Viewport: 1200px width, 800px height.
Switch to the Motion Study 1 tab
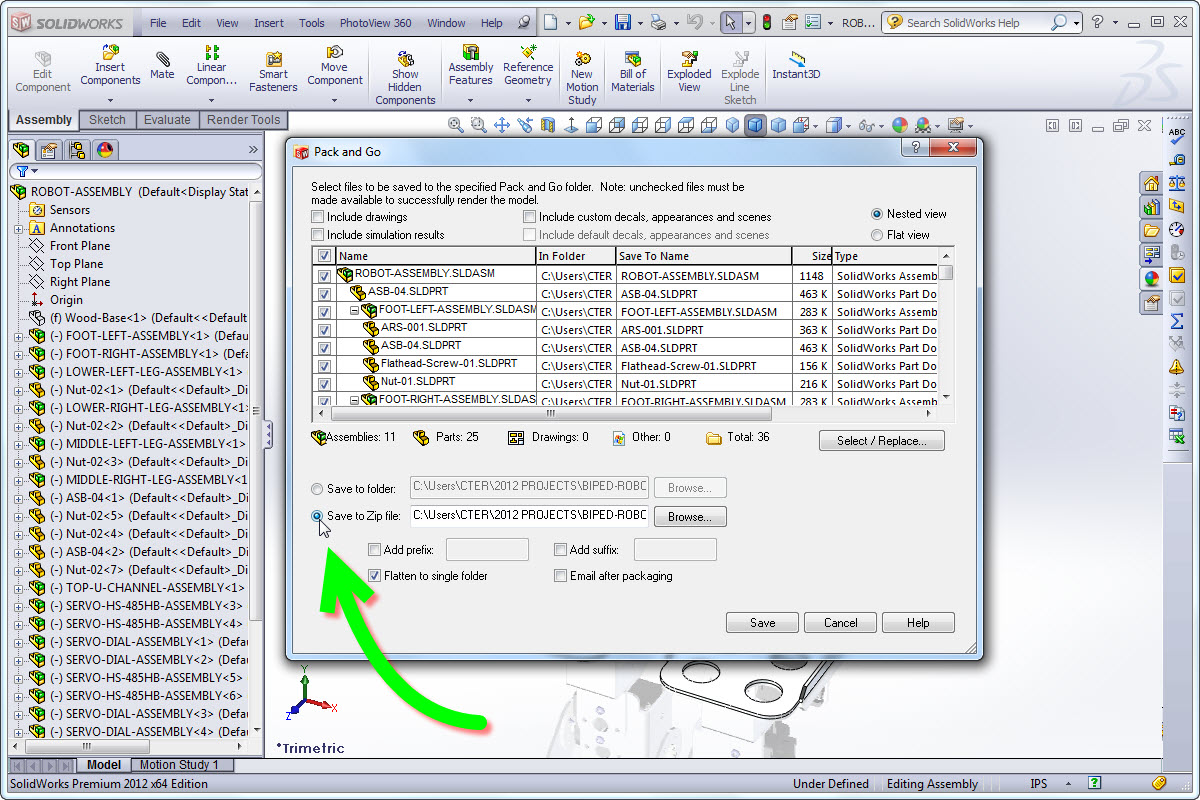point(179,765)
